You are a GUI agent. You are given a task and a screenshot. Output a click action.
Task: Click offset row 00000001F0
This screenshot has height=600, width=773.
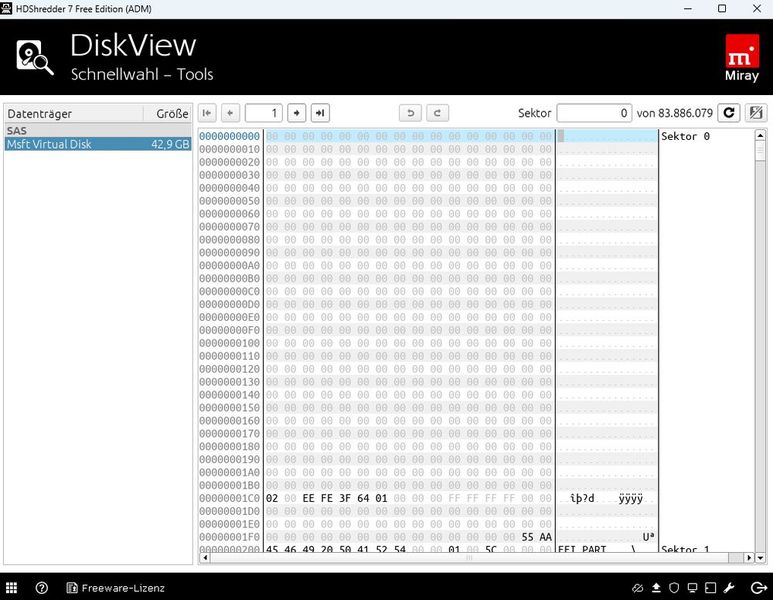click(x=229, y=537)
